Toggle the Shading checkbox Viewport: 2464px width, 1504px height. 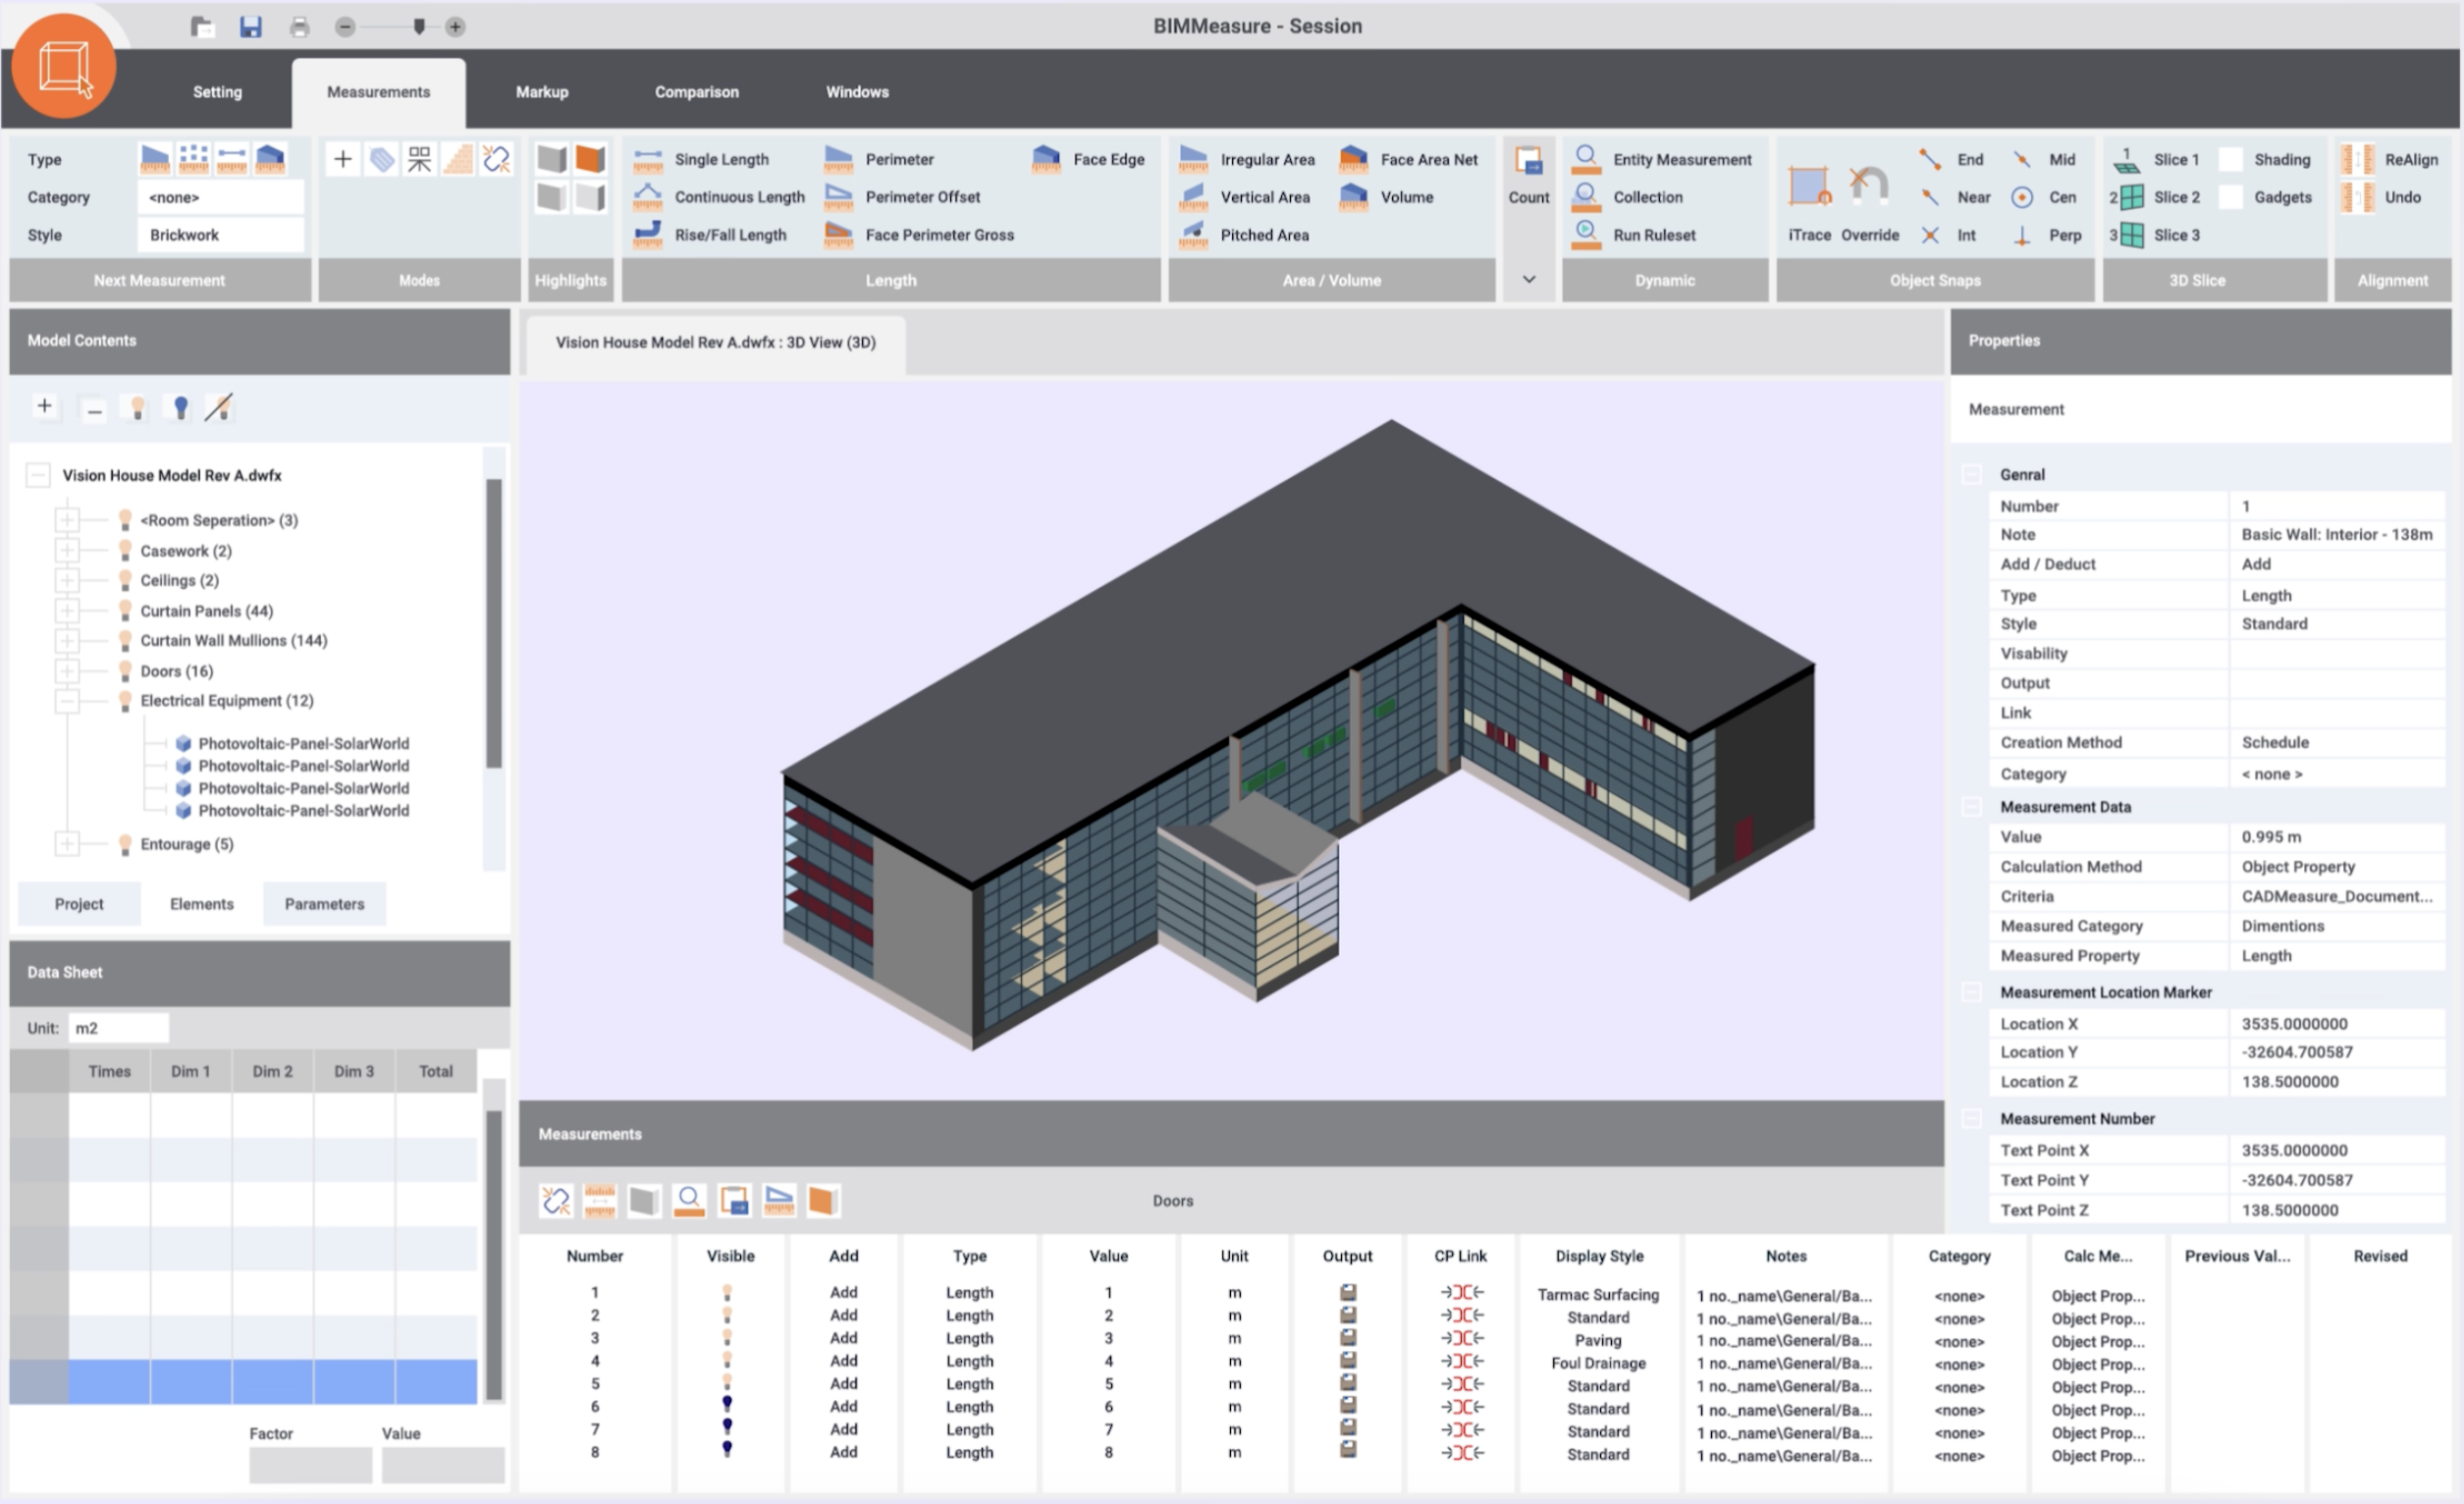2232,158
